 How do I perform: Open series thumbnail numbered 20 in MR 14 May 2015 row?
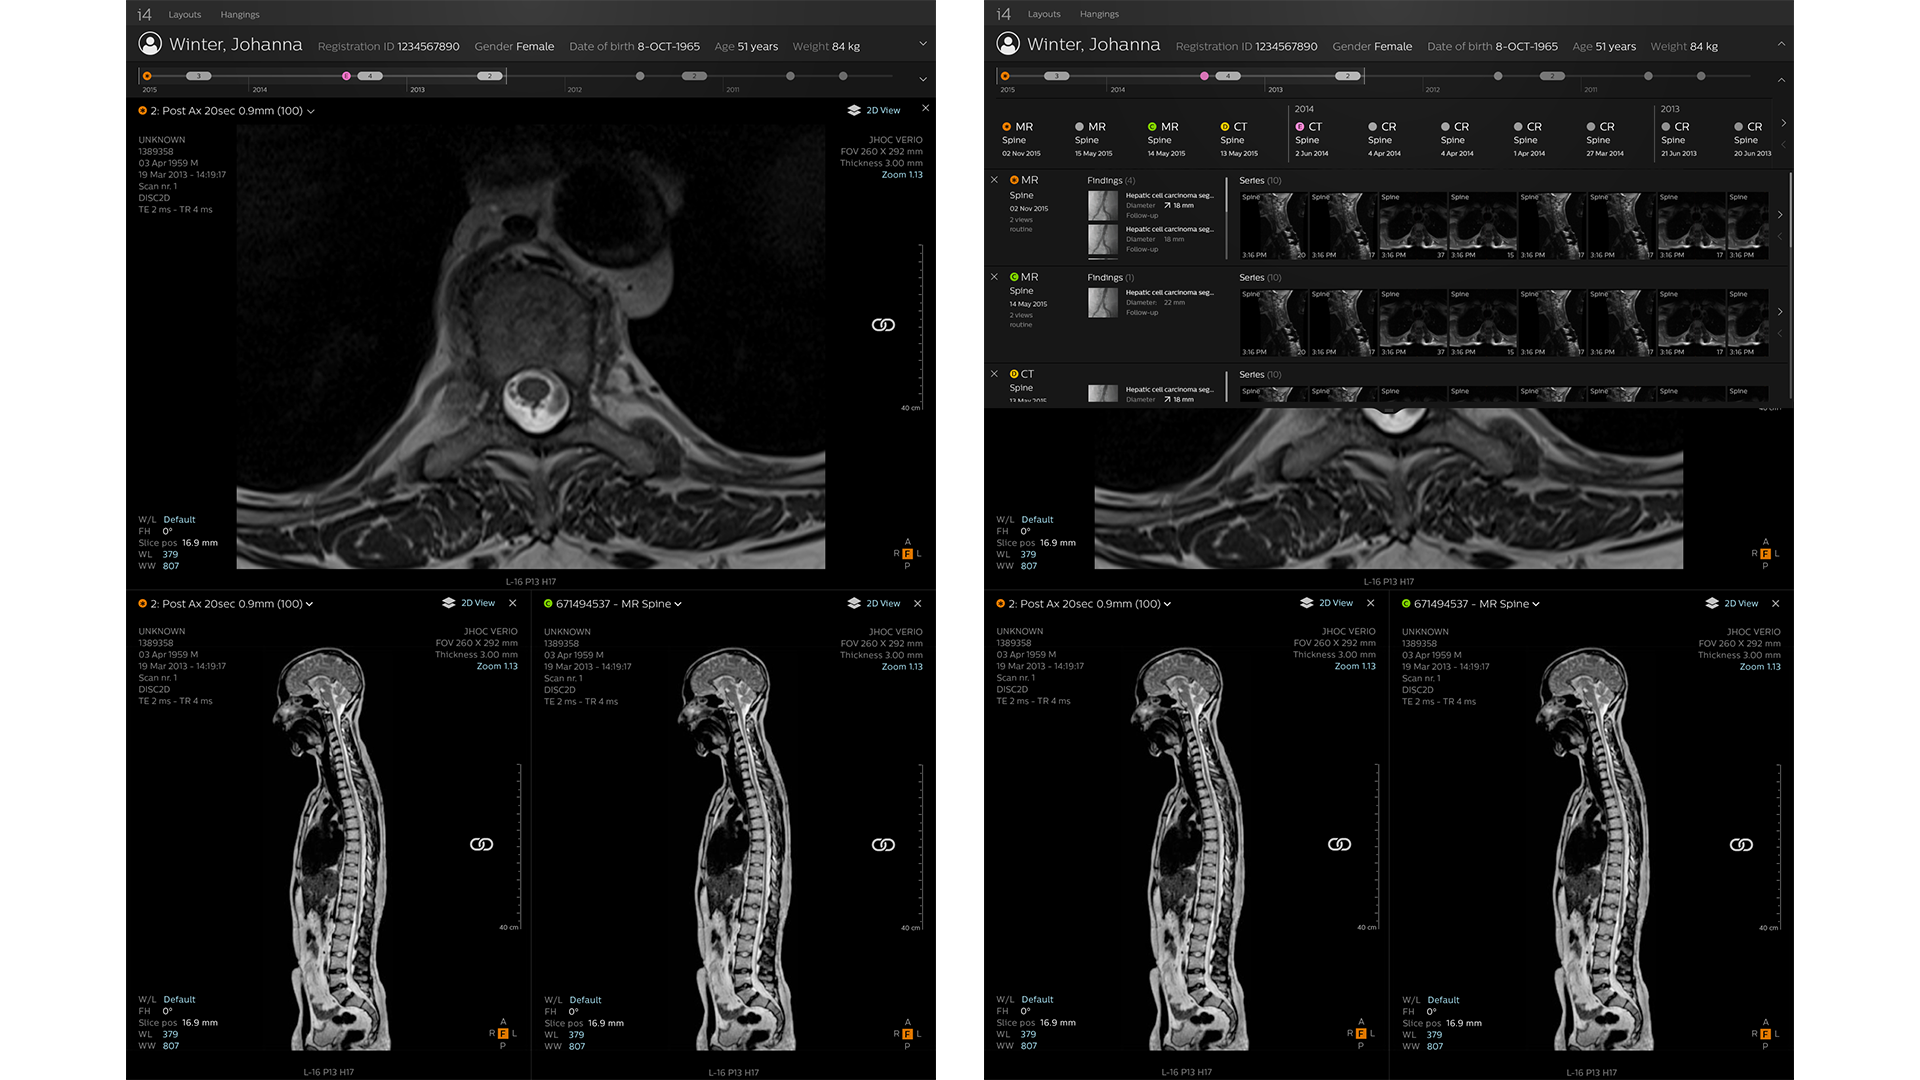[x=1274, y=323]
